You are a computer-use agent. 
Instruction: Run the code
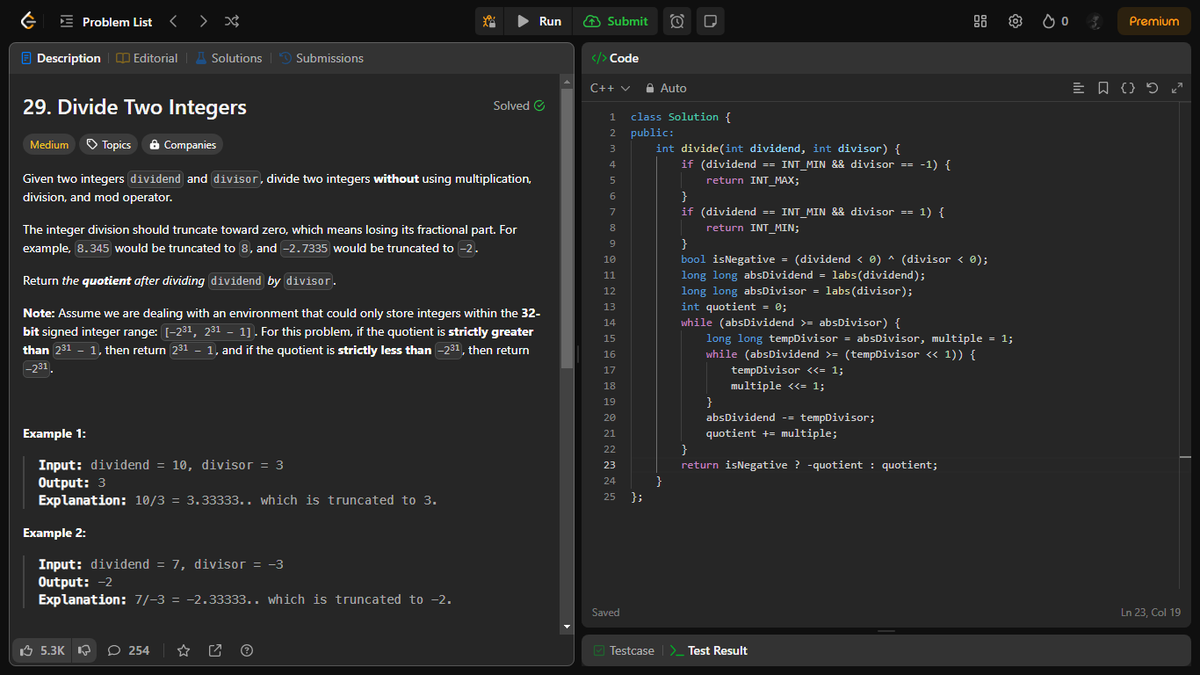539,21
